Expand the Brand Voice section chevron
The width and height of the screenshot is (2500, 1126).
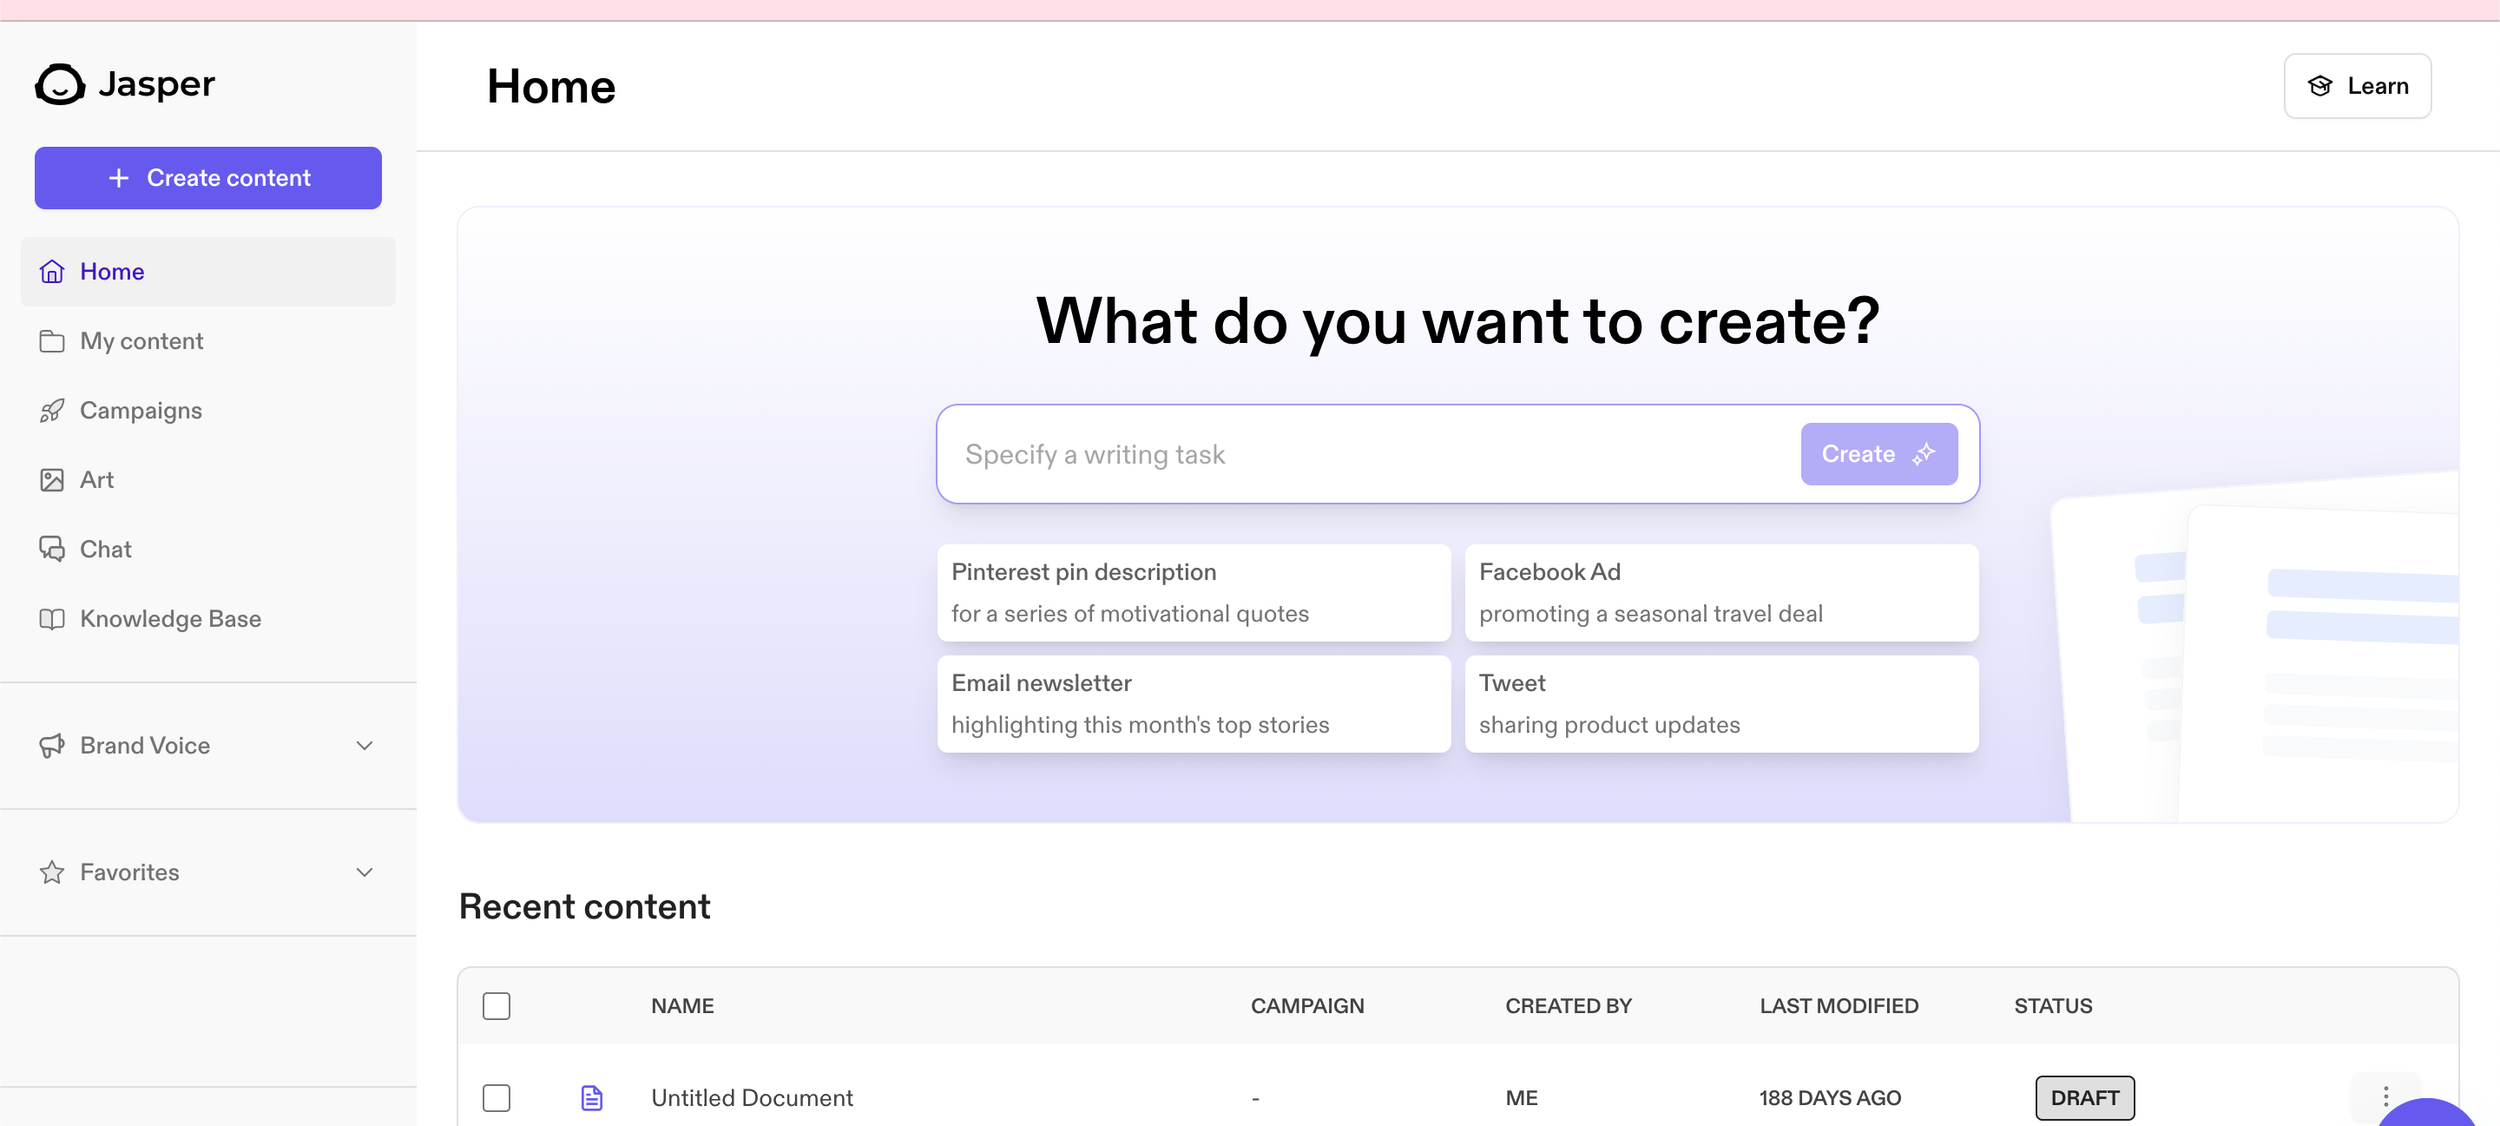coord(365,746)
